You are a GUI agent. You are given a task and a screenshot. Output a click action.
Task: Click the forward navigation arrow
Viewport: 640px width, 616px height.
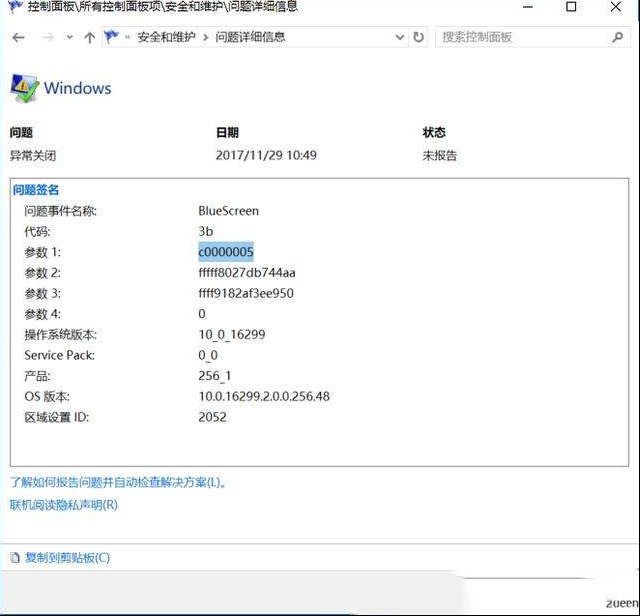point(48,38)
